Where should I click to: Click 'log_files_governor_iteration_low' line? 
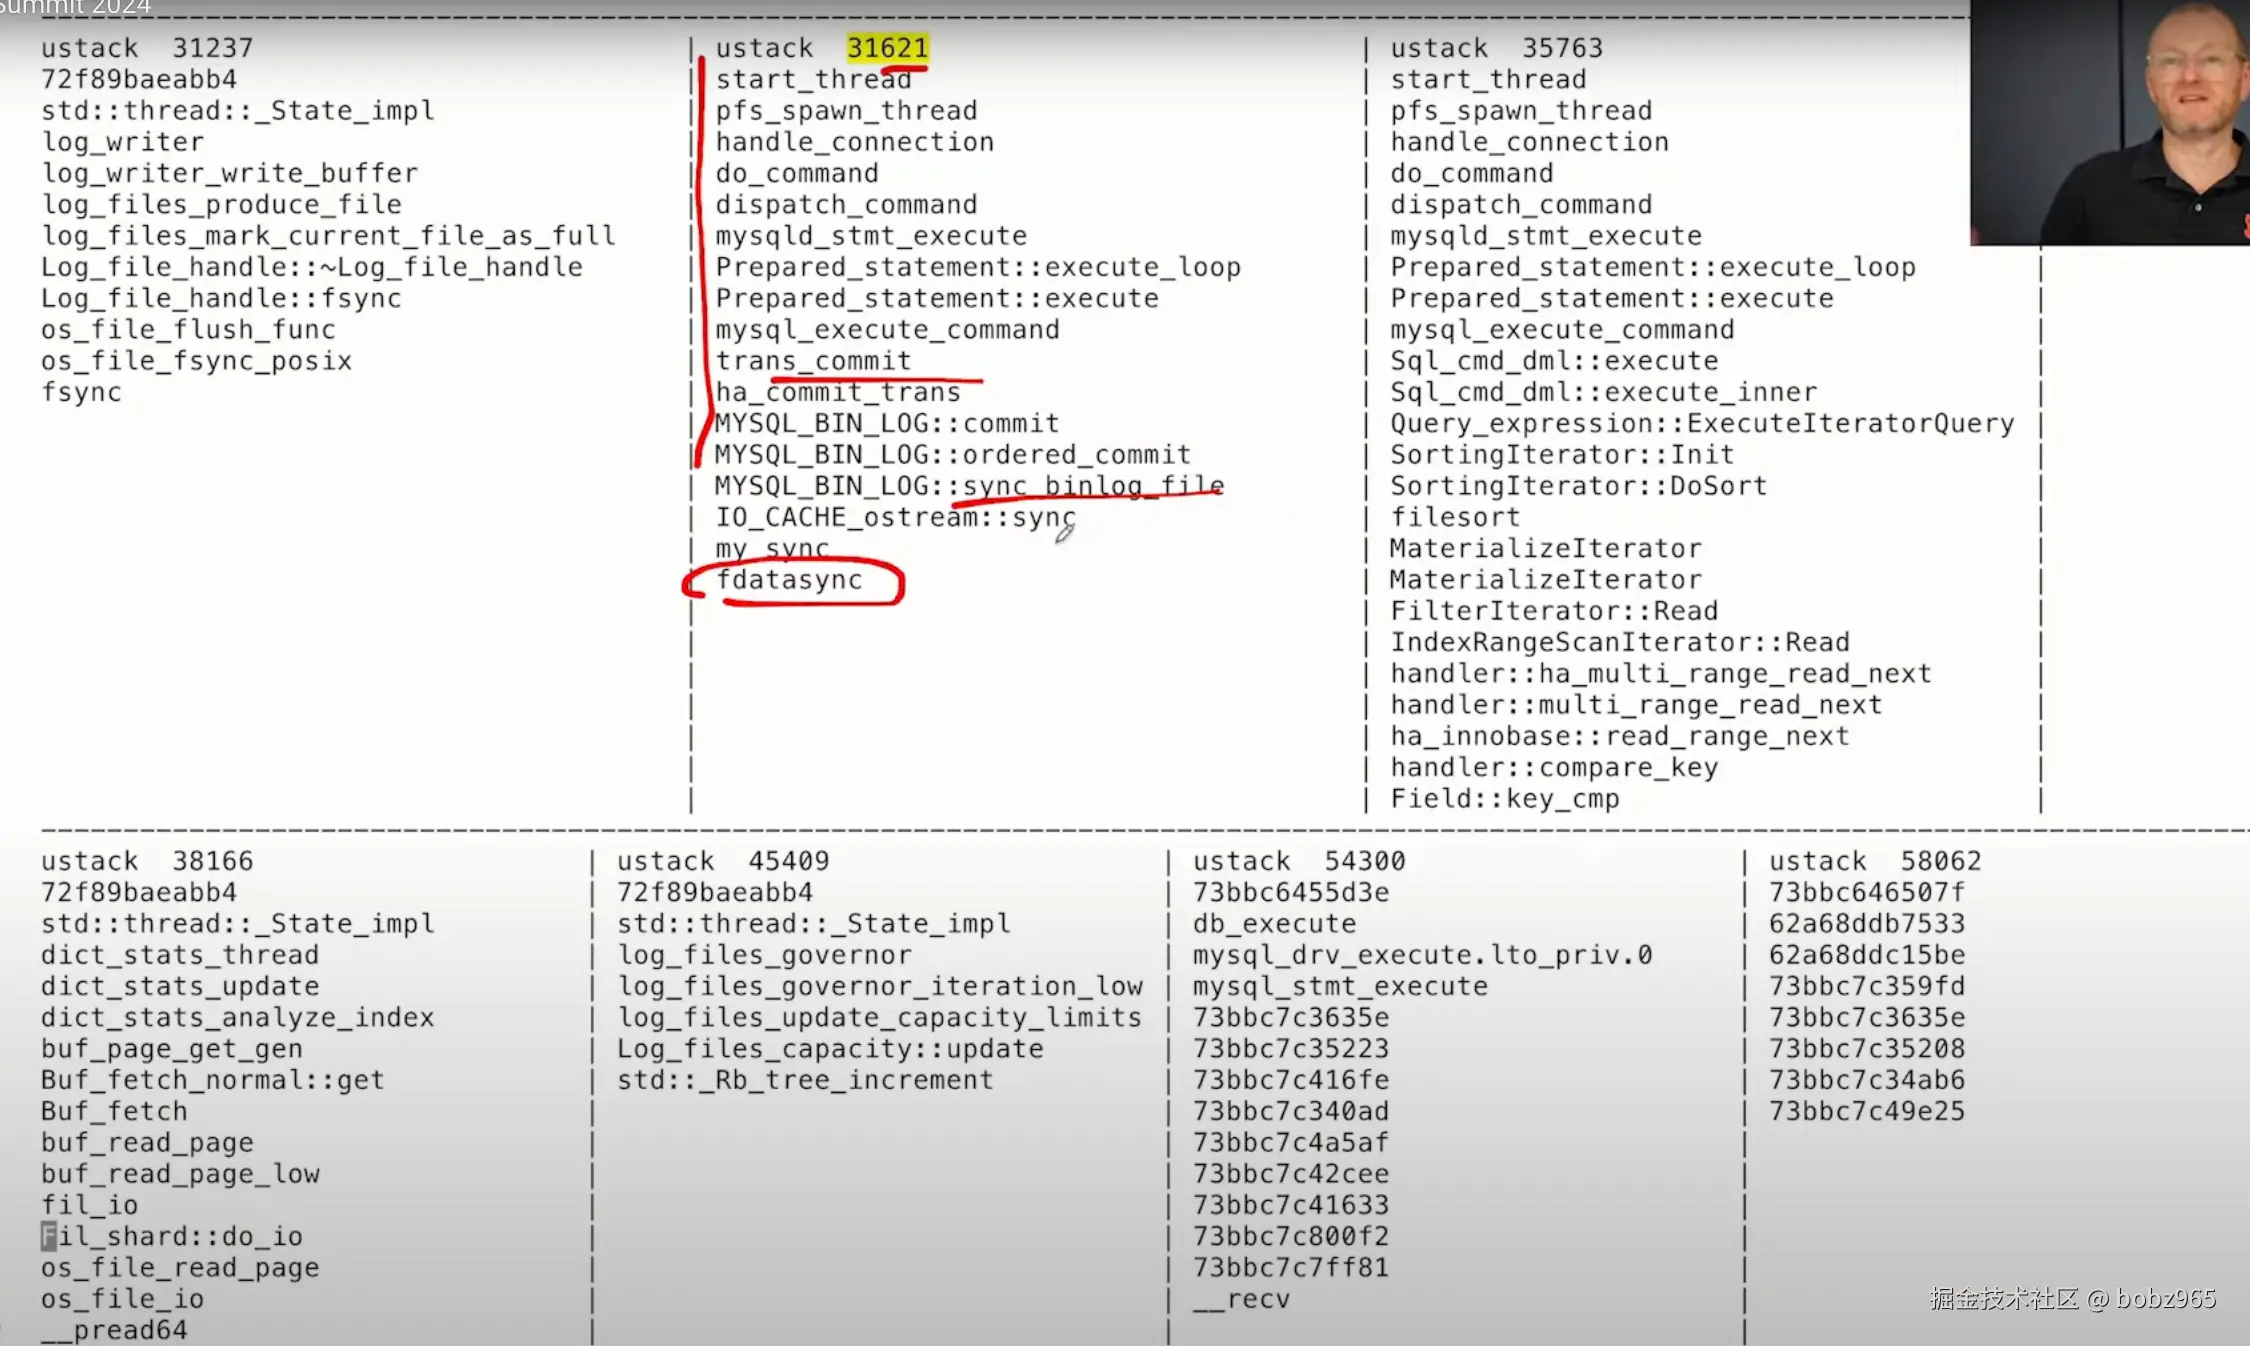point(880,986)
